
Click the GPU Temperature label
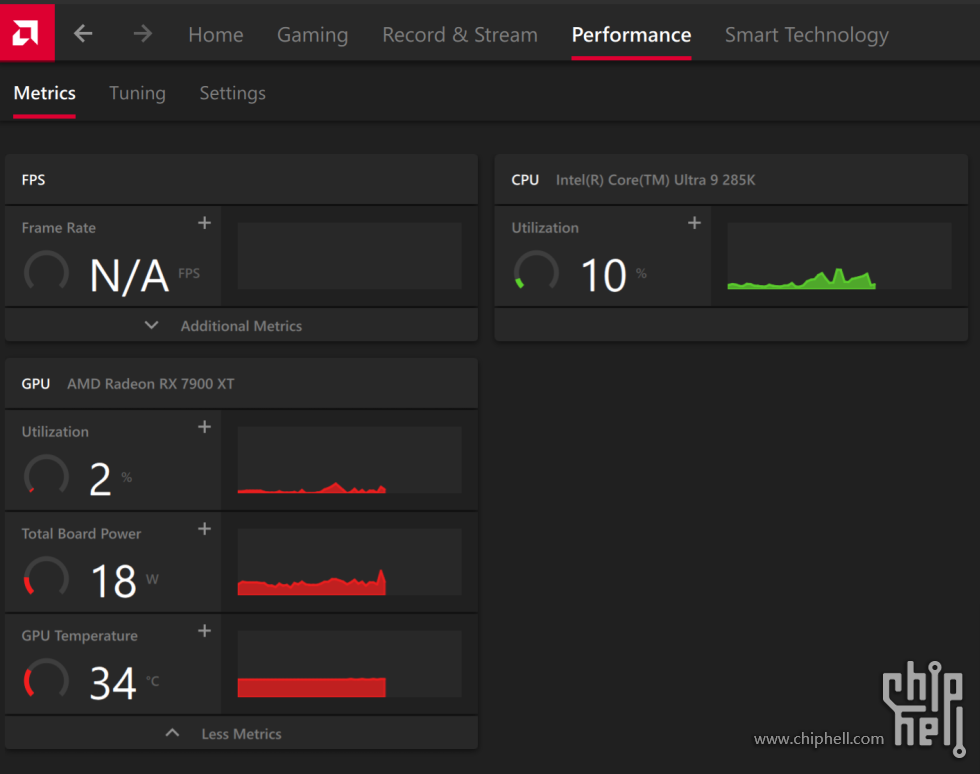click(79, 636)
